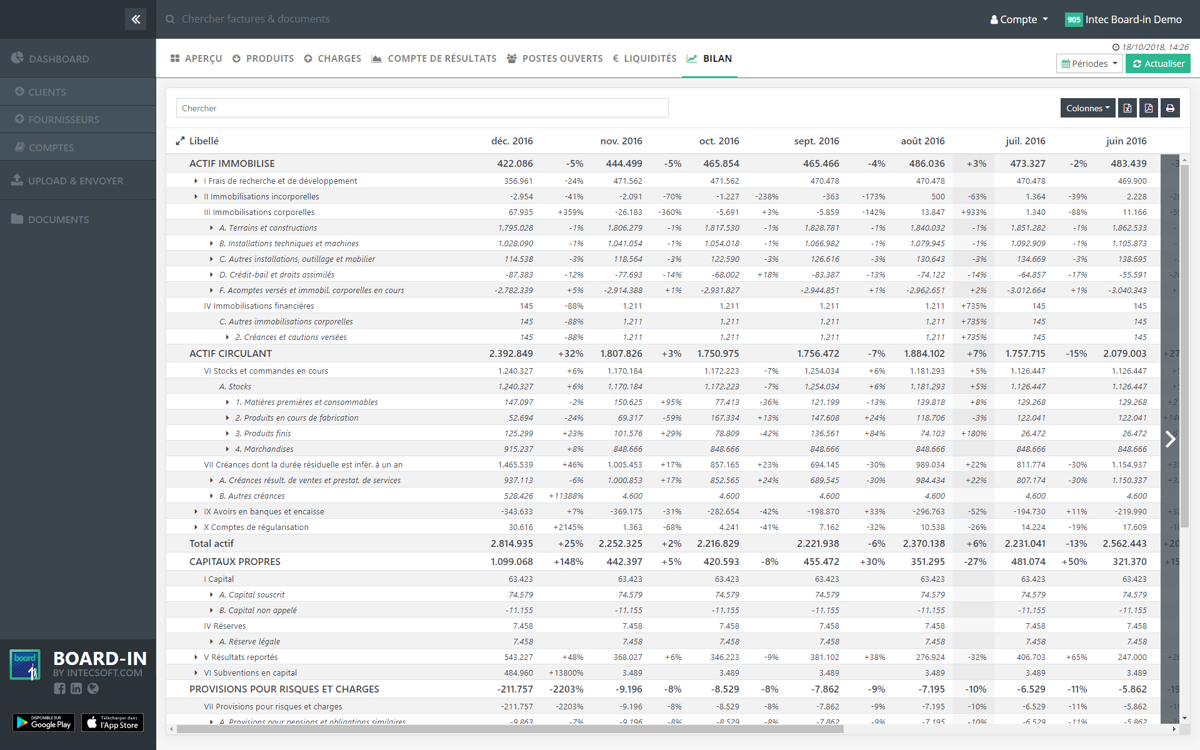Open the Facebook icon in sidebar
Image resolution: width=1200 pixels, height=750 pixels.
click(60, 688)
